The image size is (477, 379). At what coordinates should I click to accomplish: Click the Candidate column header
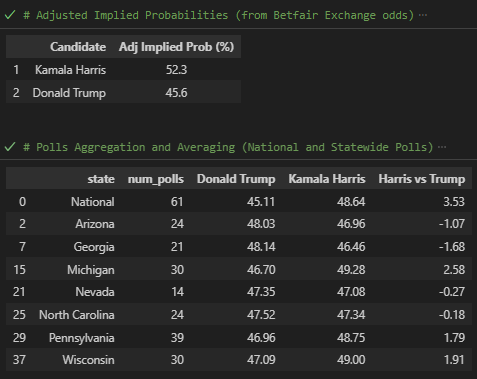[78, 47]
